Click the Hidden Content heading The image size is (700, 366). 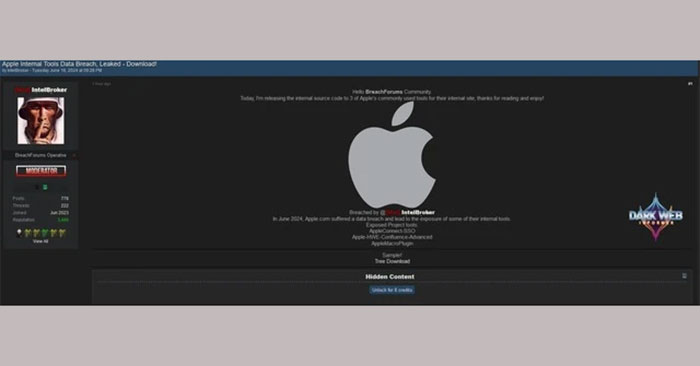(x=390, y=277)
